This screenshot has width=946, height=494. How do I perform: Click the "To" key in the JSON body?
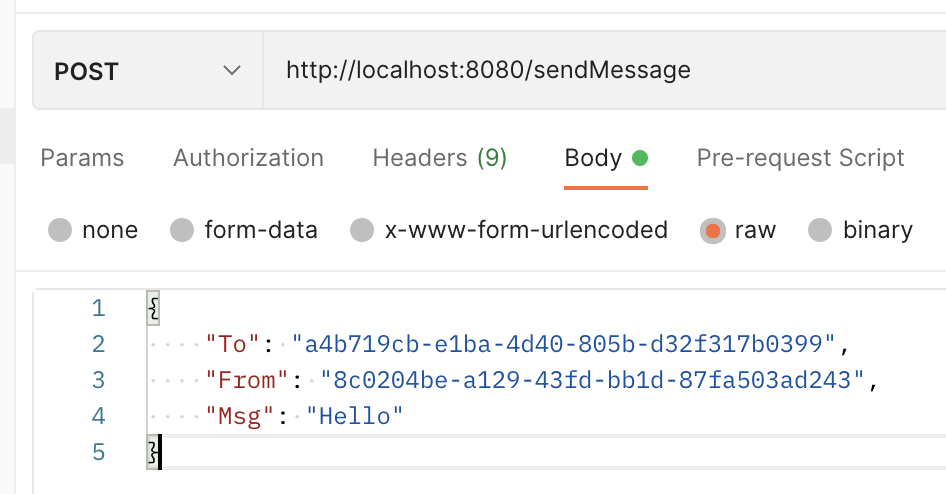pos(232,345)
